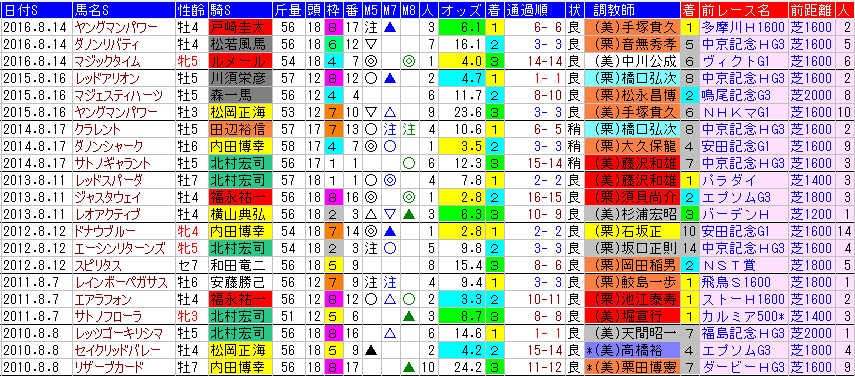Screen dimensions: 855x376
Task: Open previous race カルミア500*
Action: coord(743,316)
